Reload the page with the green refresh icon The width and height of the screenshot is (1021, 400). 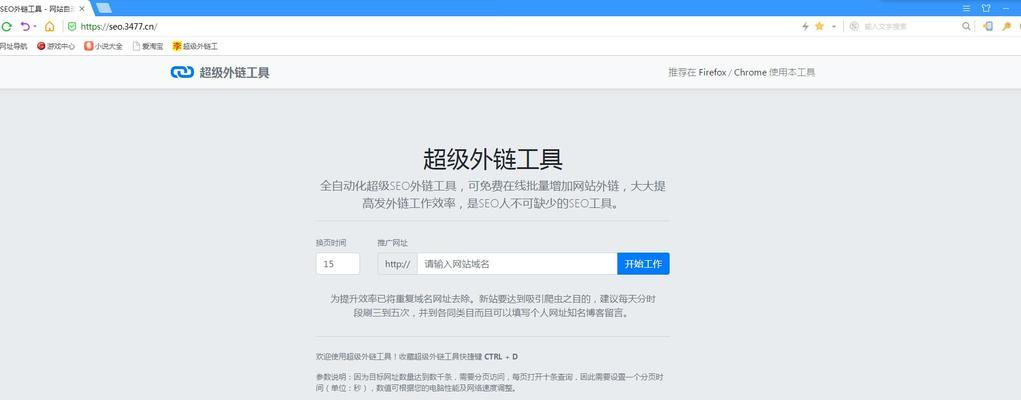tap(7, 27)
